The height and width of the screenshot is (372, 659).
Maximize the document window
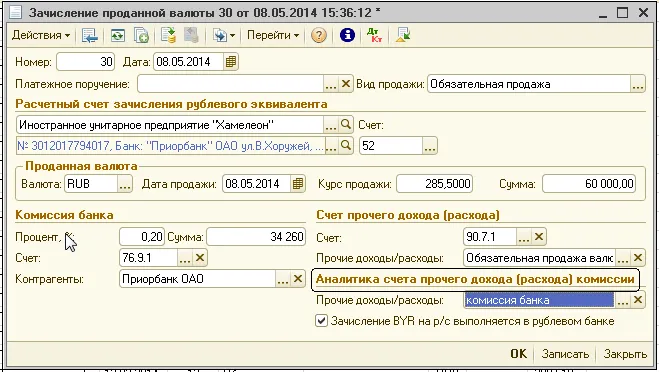622,13
